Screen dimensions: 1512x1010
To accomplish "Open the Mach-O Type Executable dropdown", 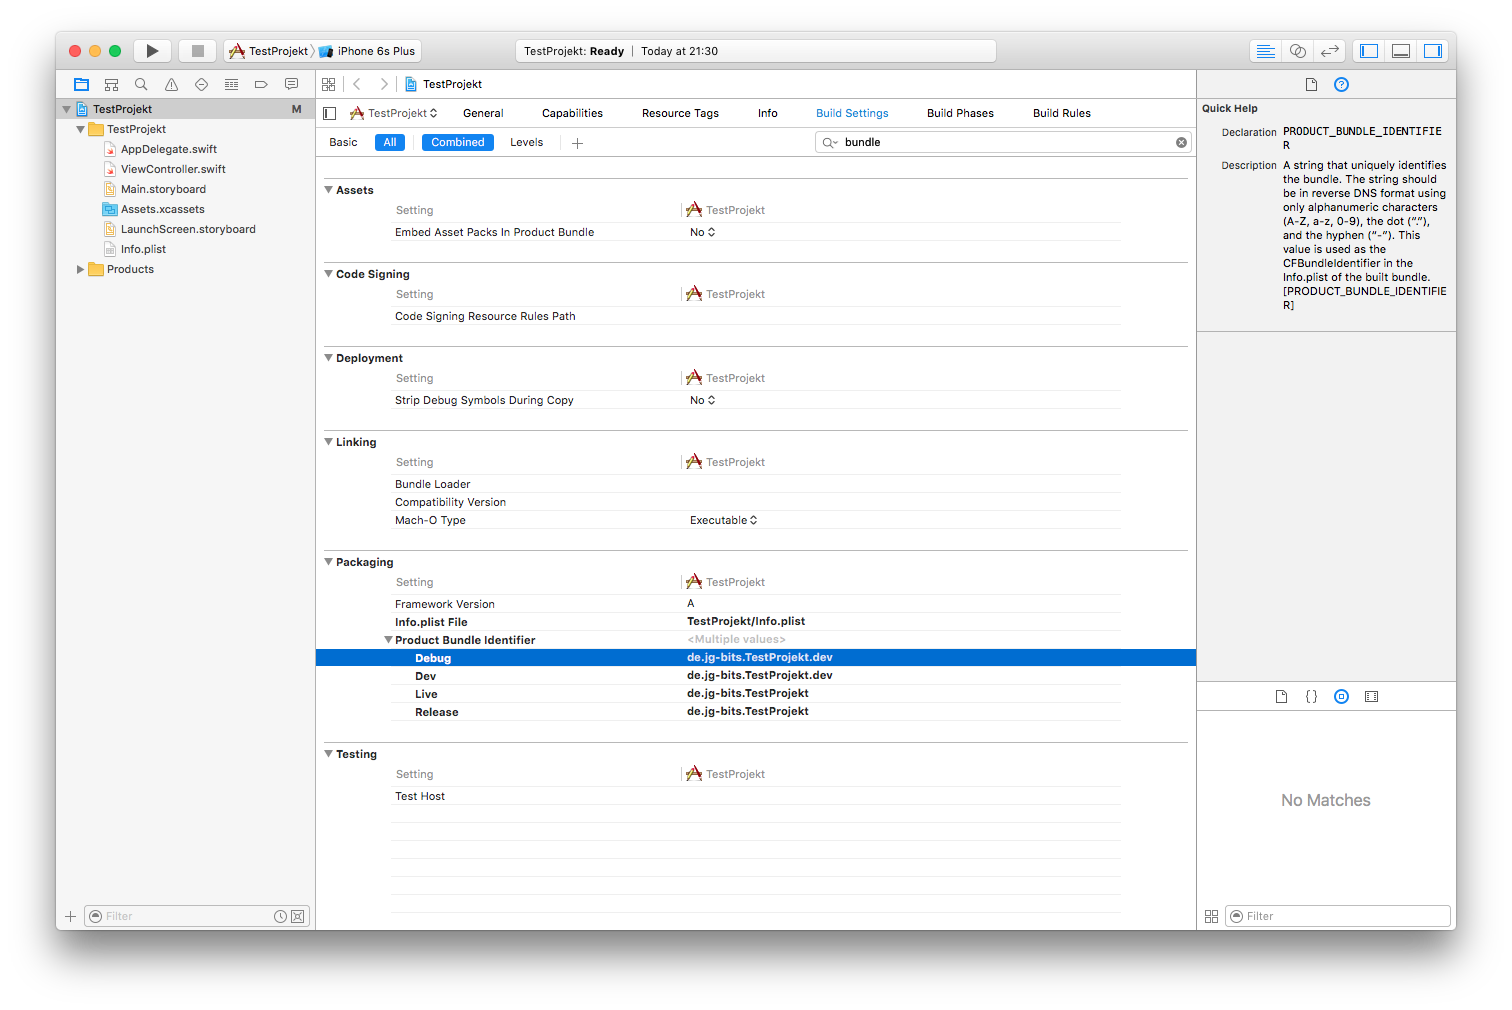I will 723,521.
